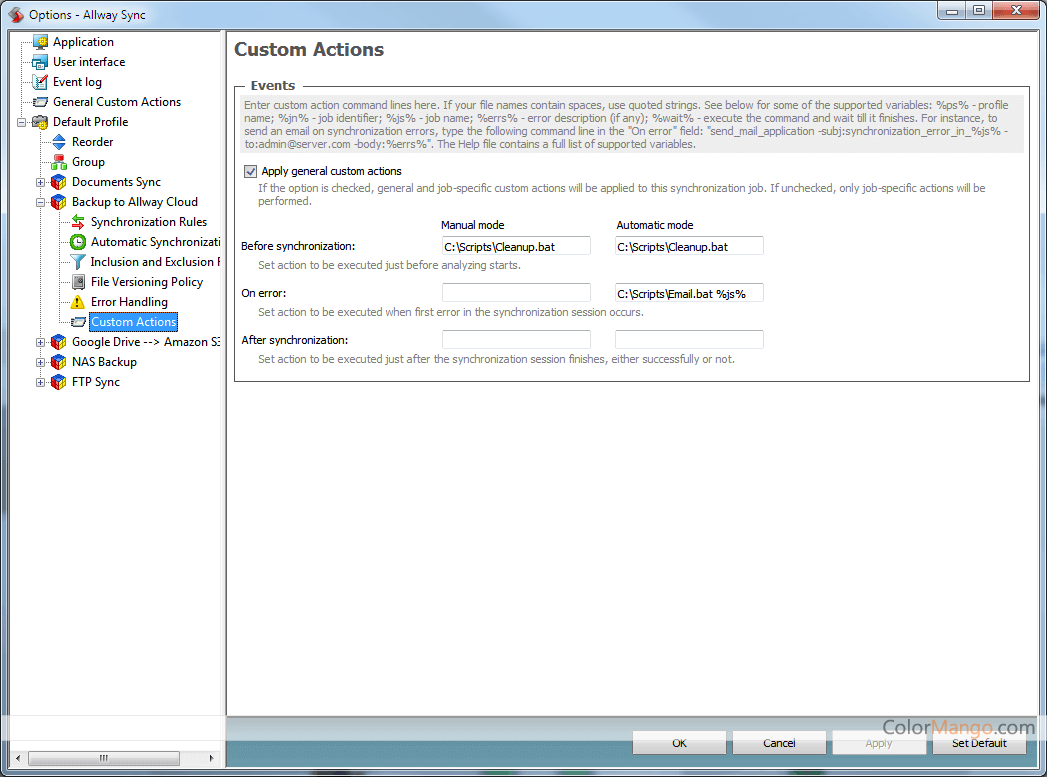Select General Custom Actions
The image size is (1047, 777).
coord(117,102)
